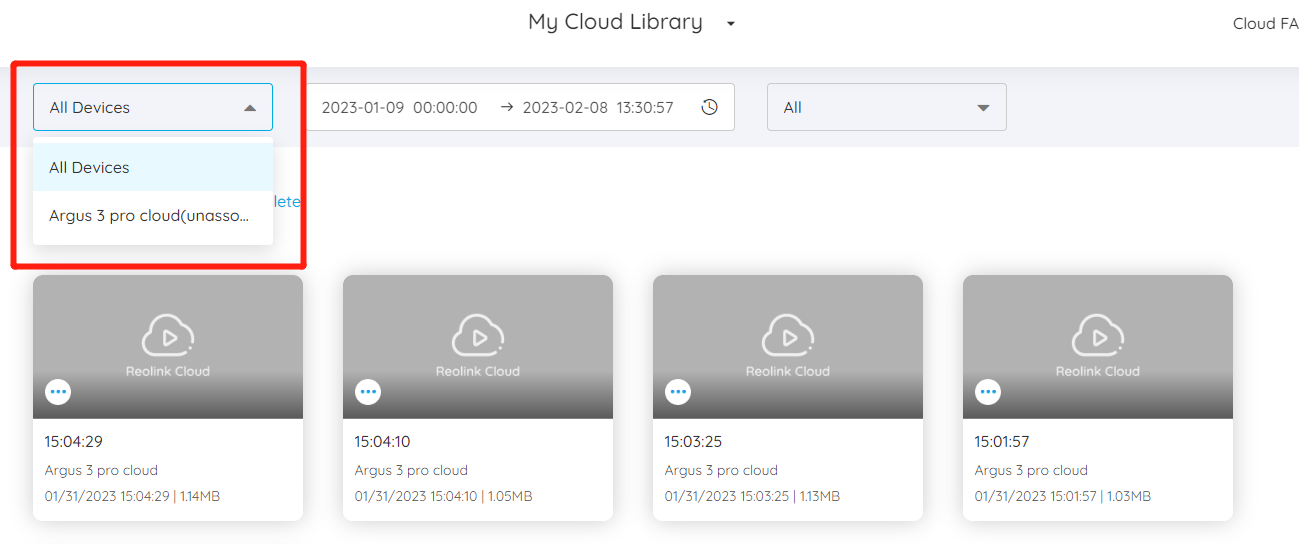Open the three-dot menu on the 15:01:57 video
The height and width of the screenshot is (544, 1299).
click(988, 392)
